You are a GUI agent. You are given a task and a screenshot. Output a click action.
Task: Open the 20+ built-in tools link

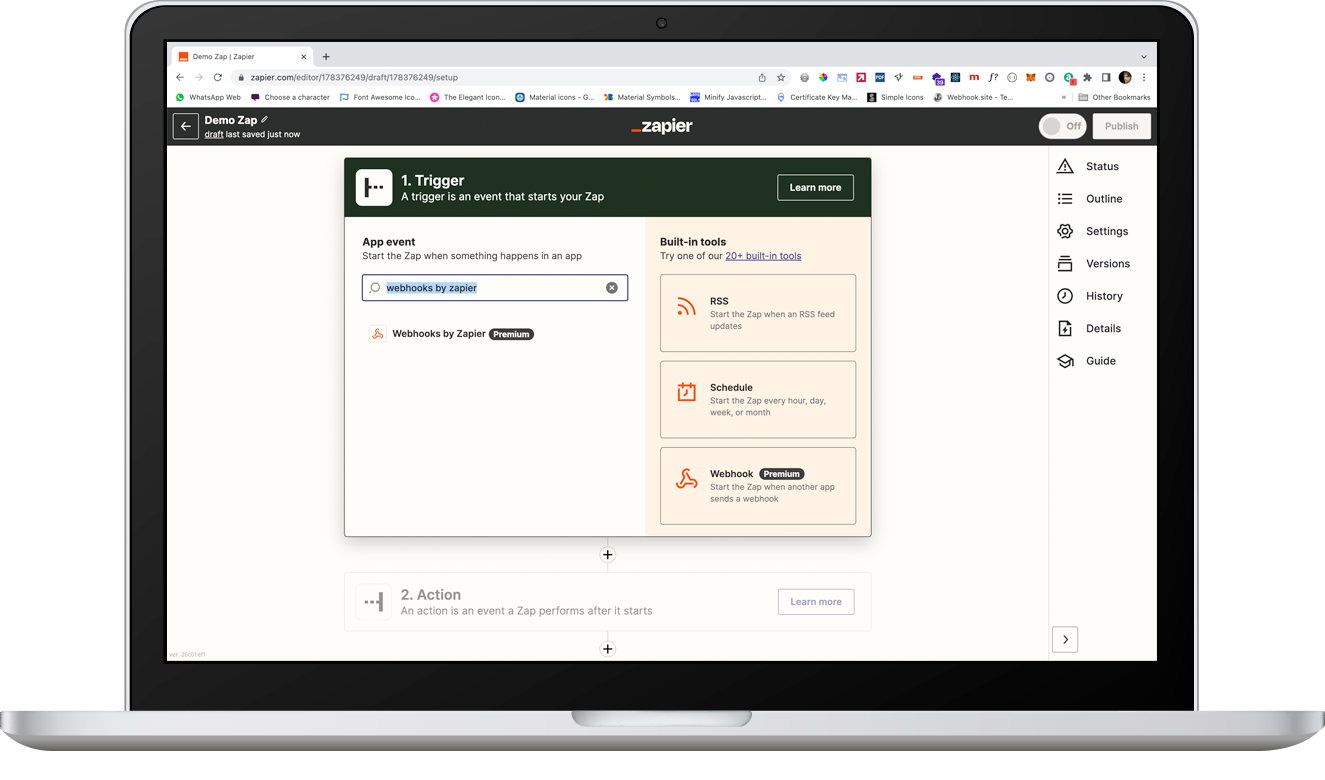click(763, 256)
